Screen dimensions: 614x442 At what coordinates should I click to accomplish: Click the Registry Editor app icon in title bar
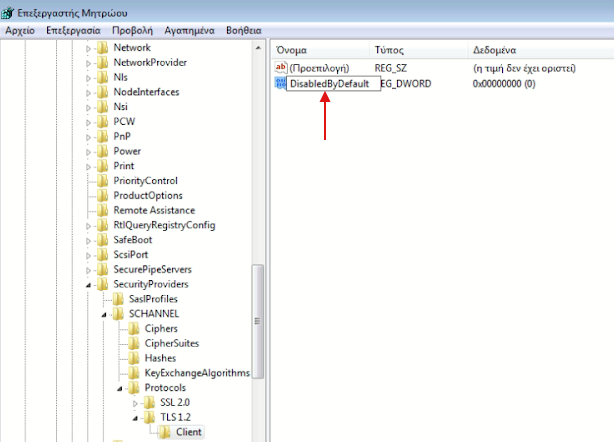click(x=9, y=10)
